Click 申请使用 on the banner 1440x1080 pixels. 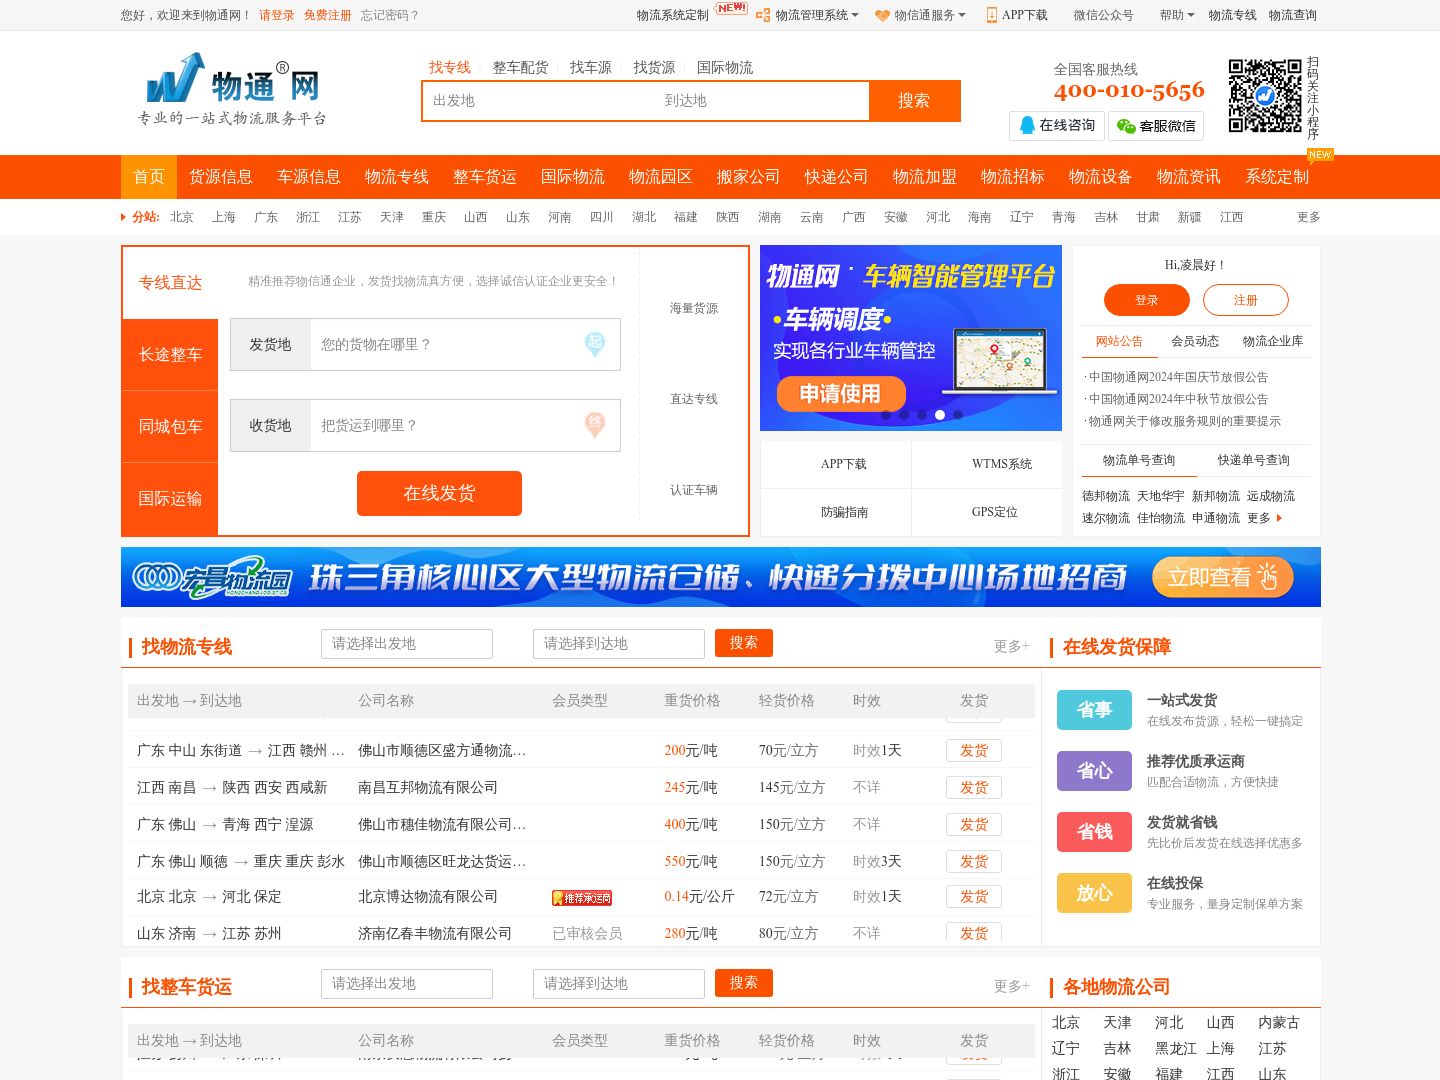(x=840, y=393)
